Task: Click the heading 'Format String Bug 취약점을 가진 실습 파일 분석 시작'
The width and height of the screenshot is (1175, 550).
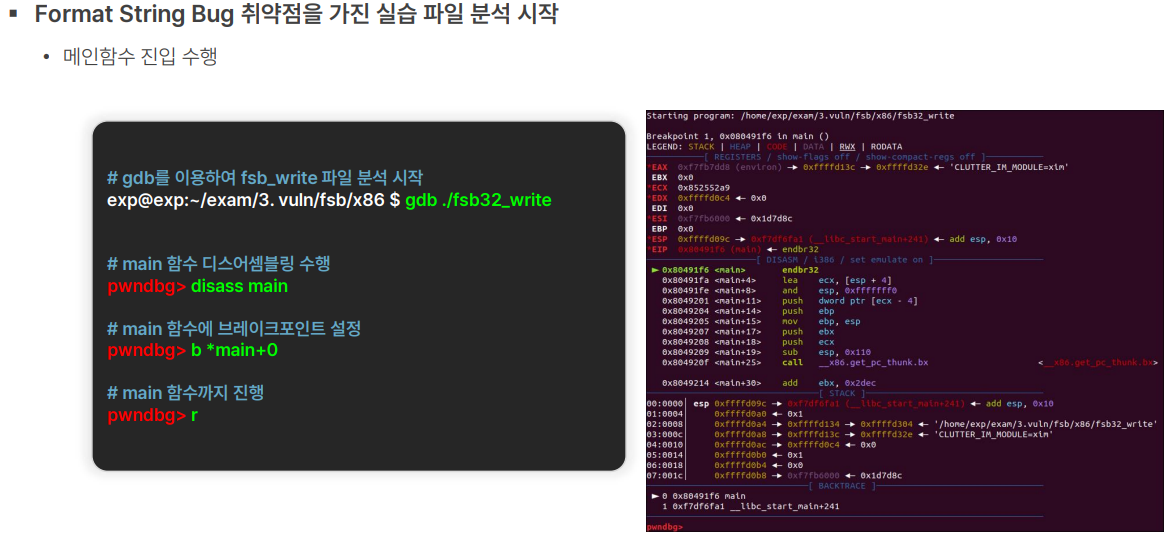Action: [x=296, y=13]
